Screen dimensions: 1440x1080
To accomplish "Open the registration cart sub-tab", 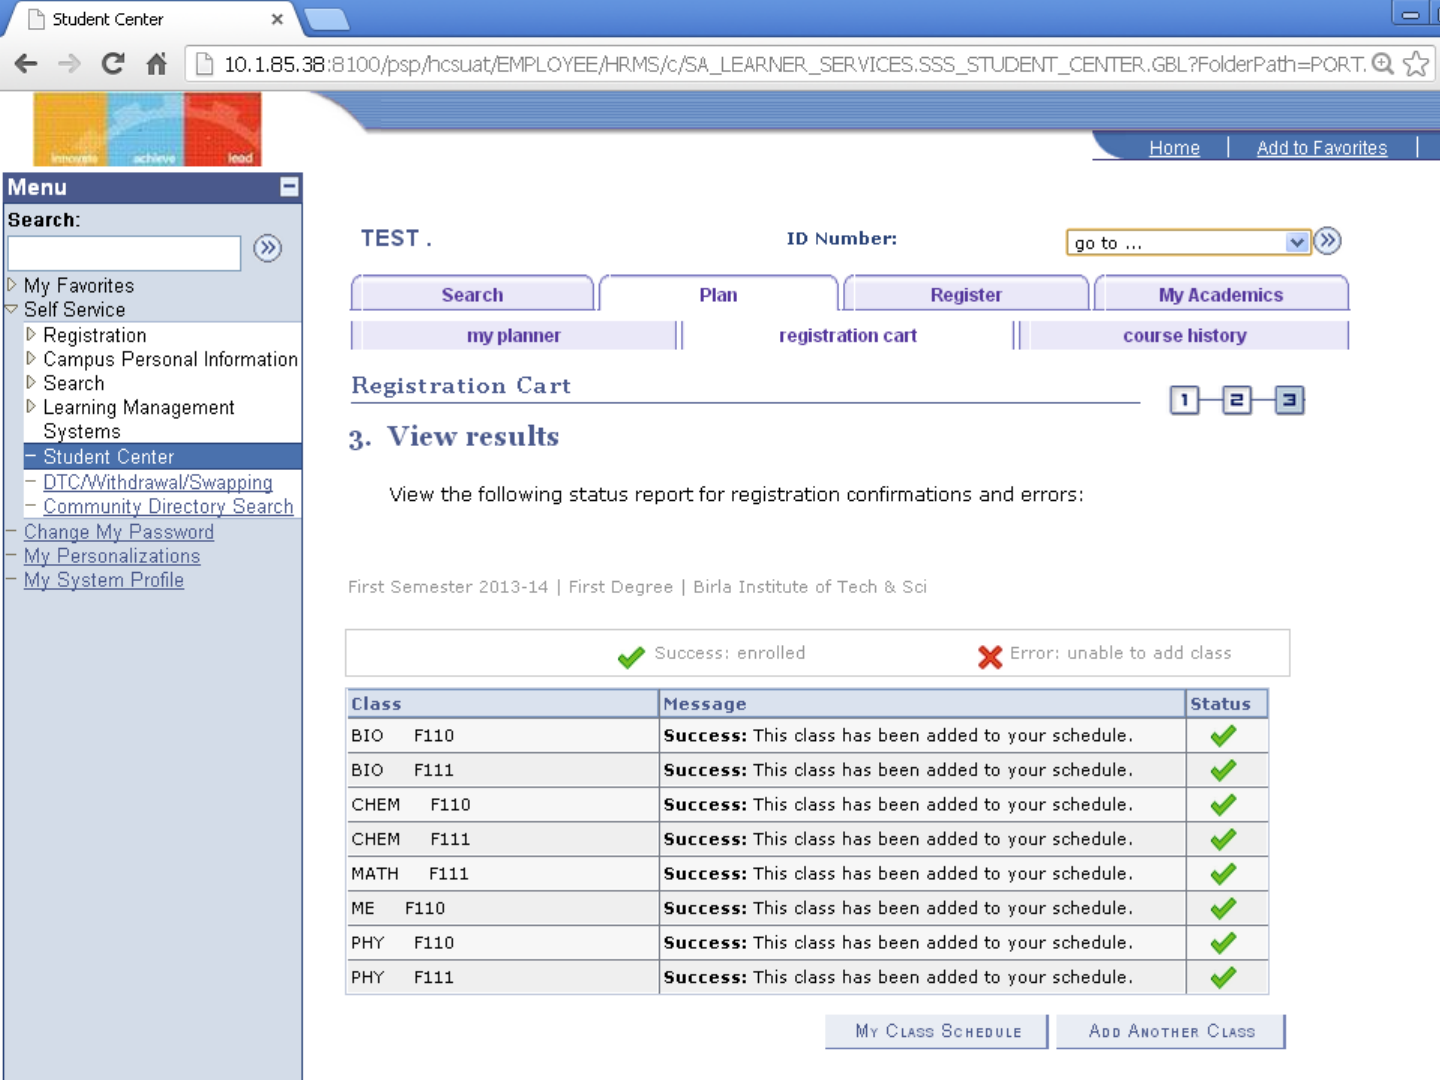I will 848,336.
